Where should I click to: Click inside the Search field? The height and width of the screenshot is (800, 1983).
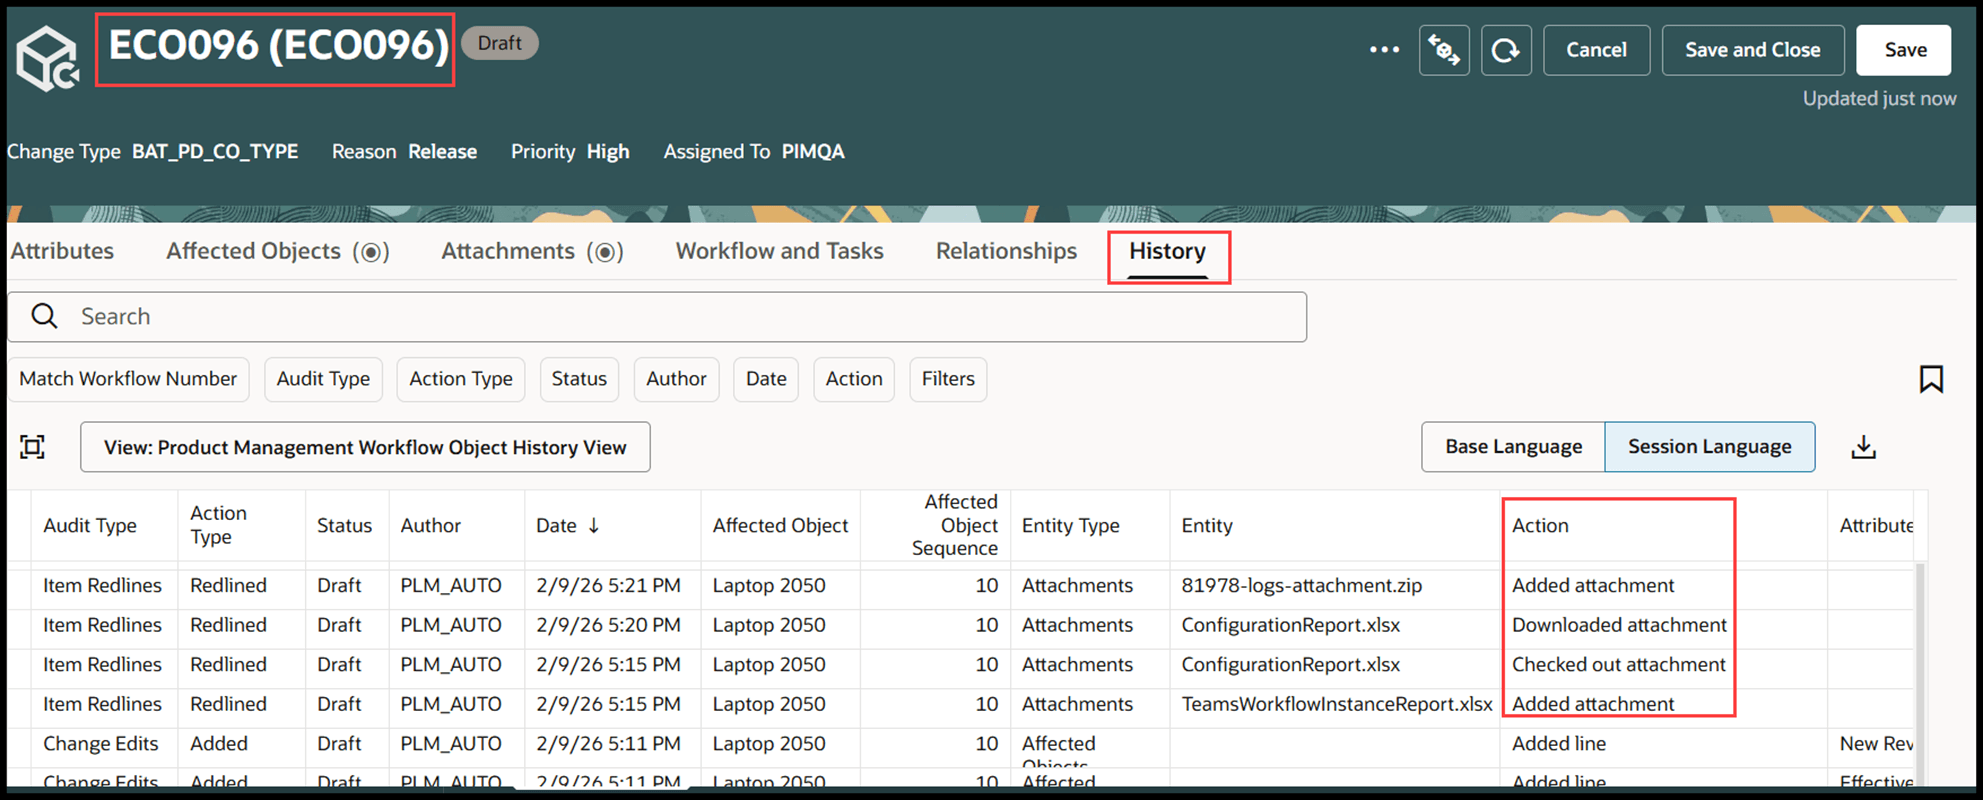click(657, 317)
